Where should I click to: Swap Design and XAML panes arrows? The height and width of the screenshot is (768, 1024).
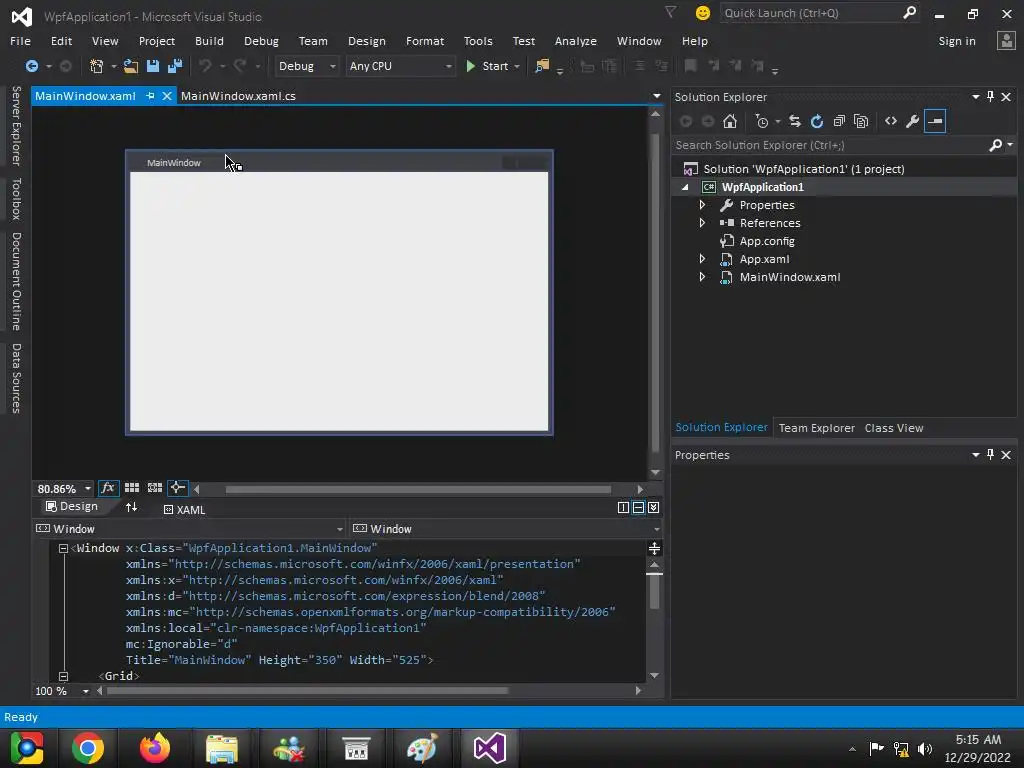(131, 507)
